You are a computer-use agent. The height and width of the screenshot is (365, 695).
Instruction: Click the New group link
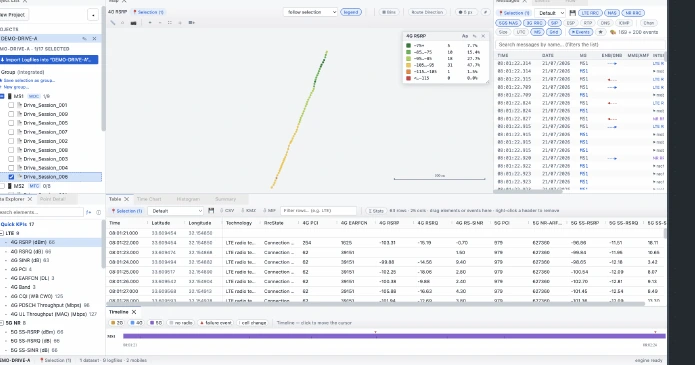coord(16,87)
